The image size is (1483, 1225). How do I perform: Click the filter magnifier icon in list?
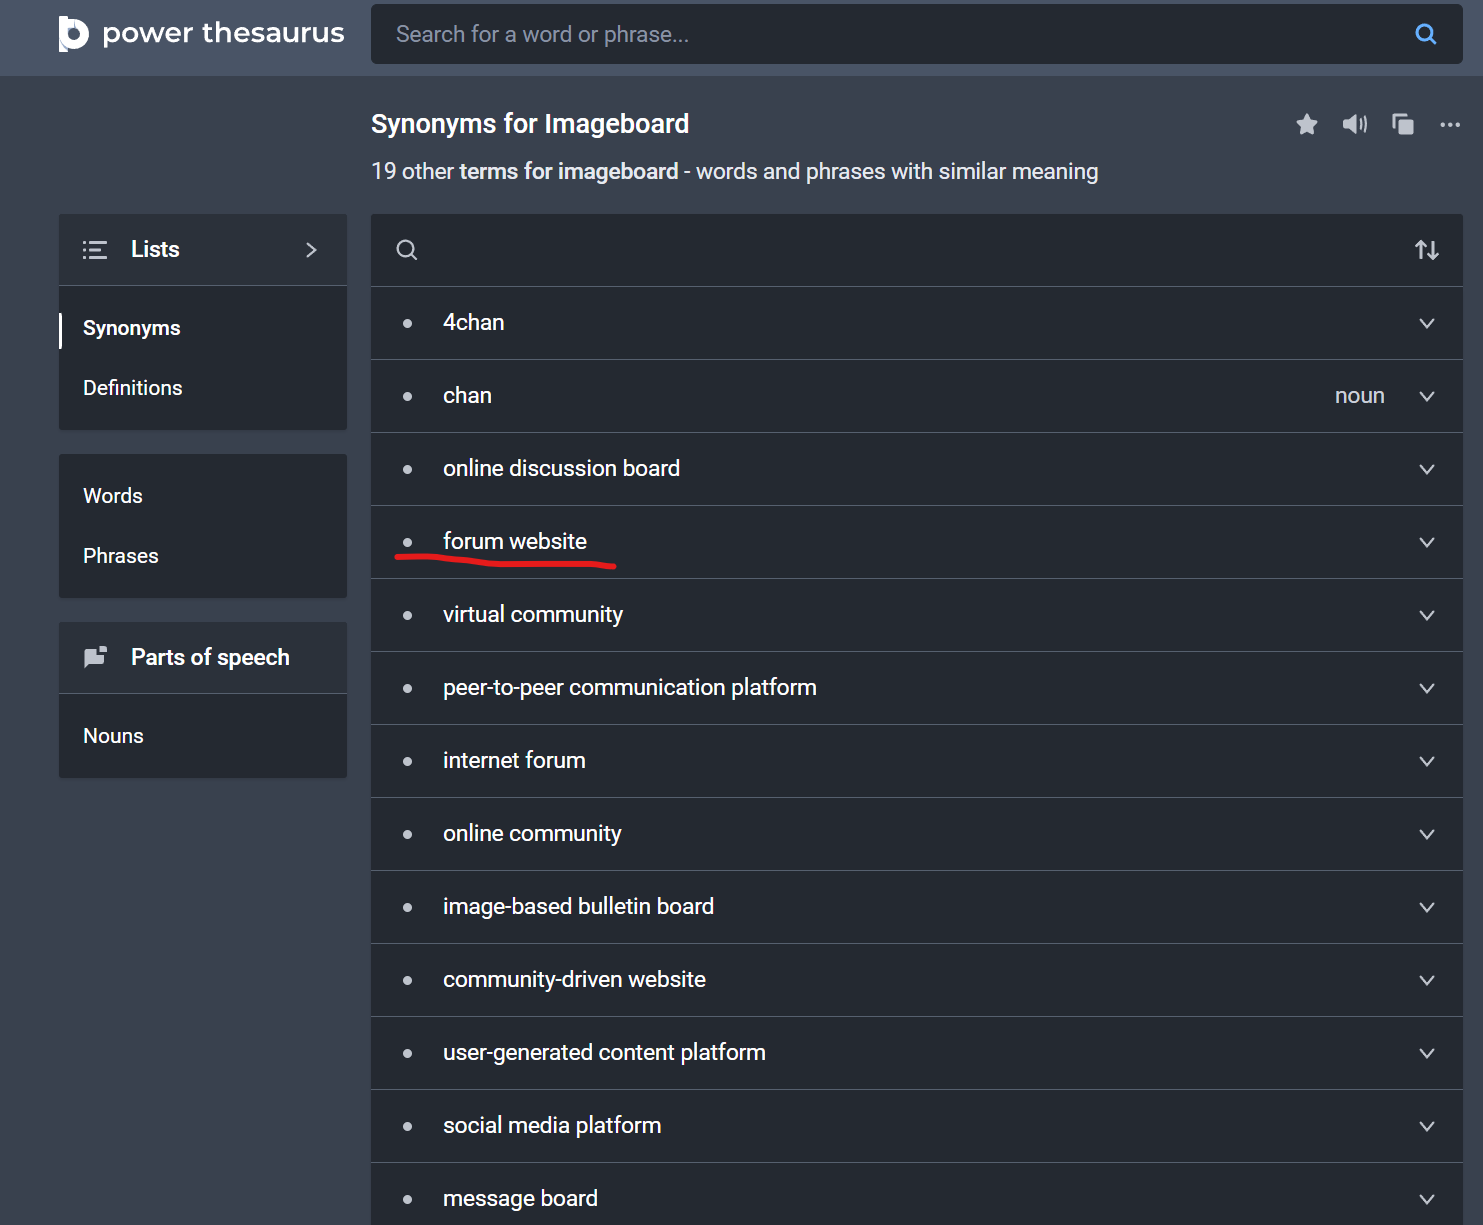click(407, 250)
